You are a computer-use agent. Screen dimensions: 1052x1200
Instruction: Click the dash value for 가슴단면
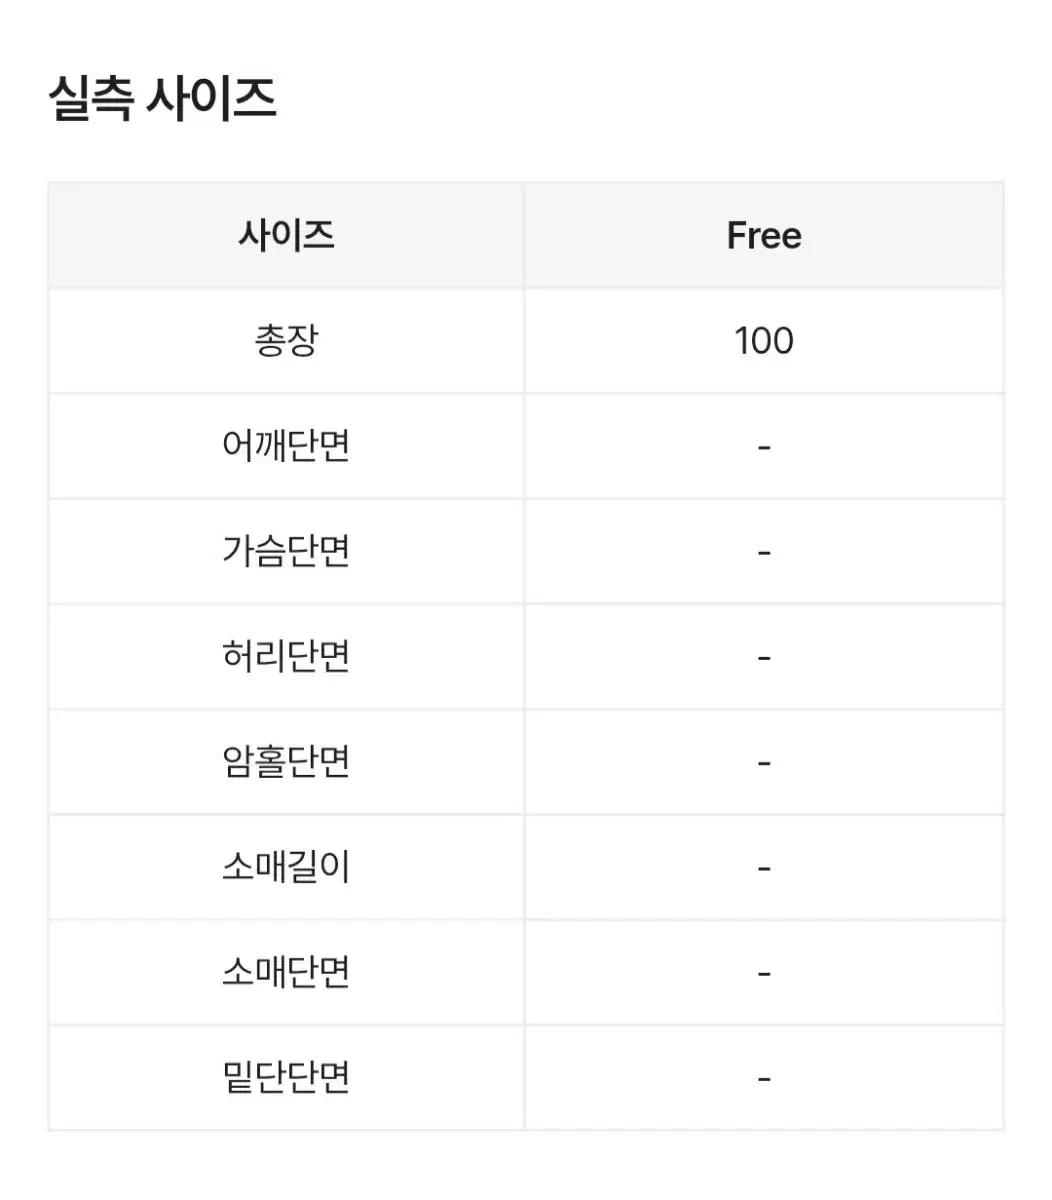pyautogui.click(x=764, y=552)
